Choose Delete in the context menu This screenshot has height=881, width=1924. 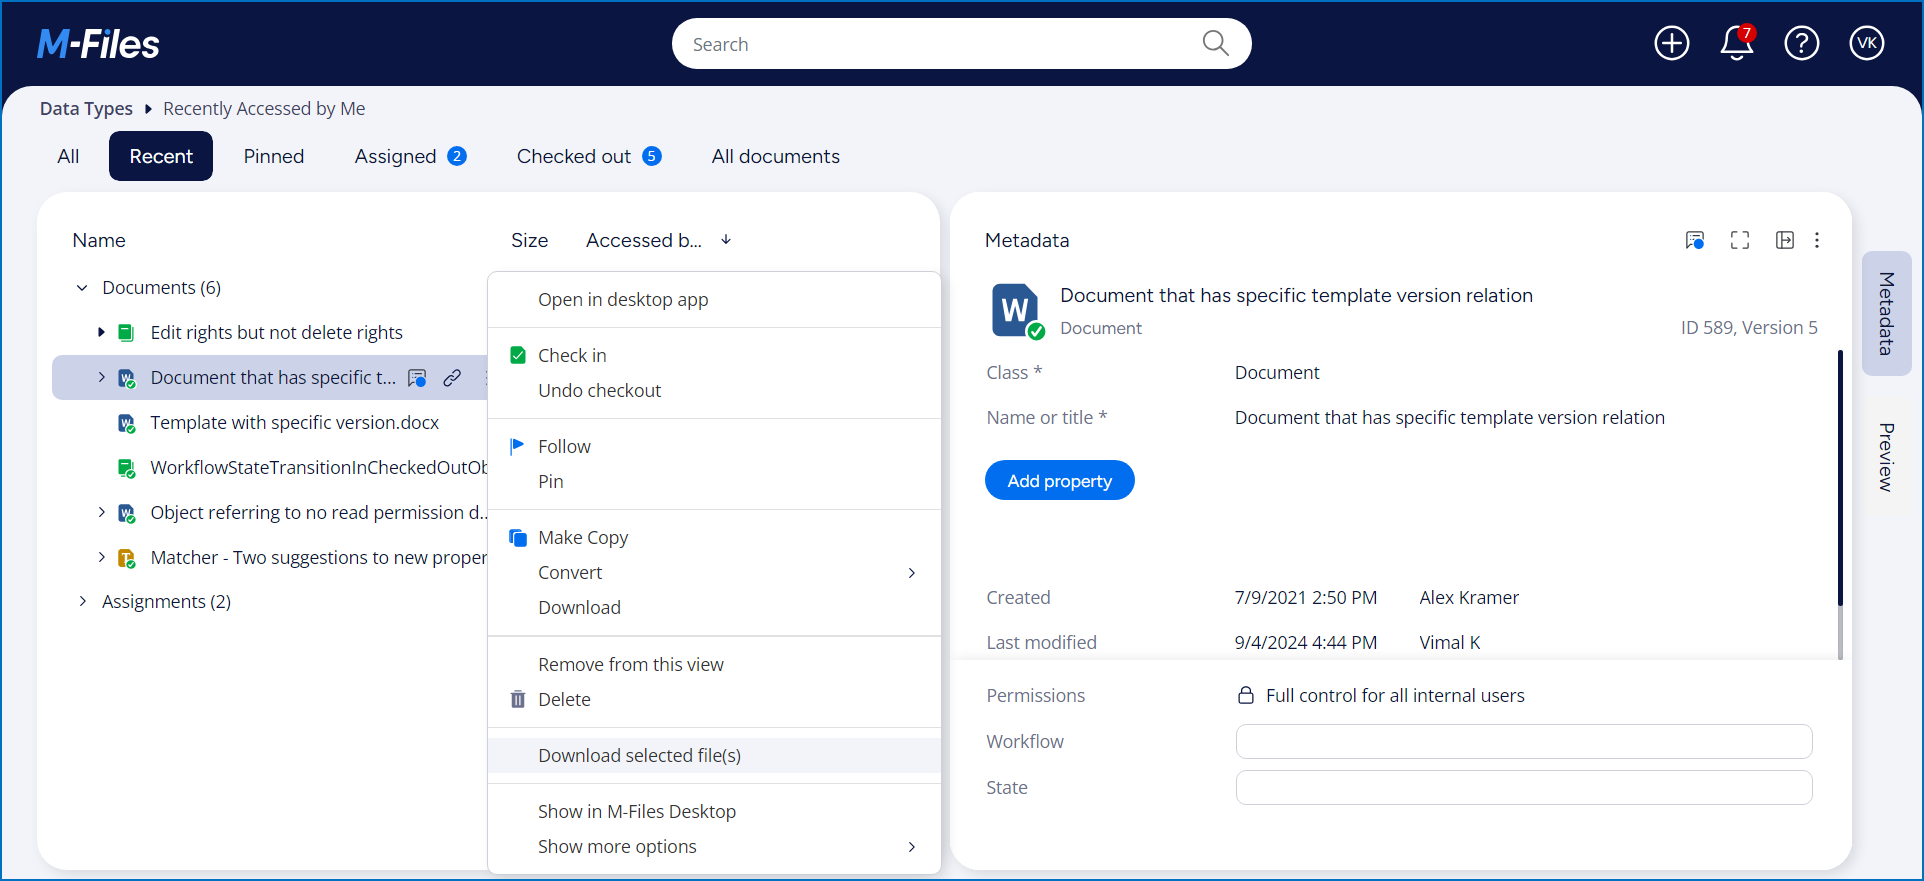pos(714,700)
